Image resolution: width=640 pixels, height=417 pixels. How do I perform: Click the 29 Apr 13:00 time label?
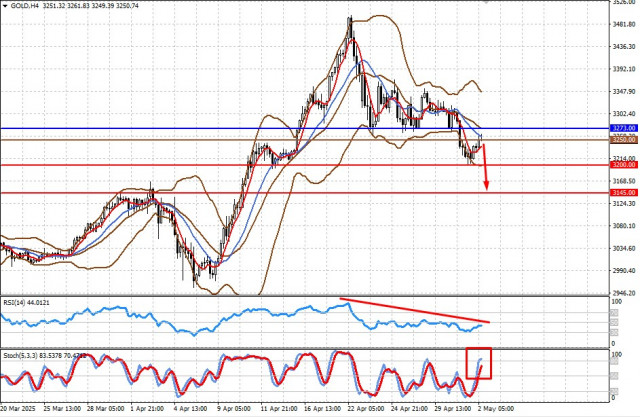point(453,408)
